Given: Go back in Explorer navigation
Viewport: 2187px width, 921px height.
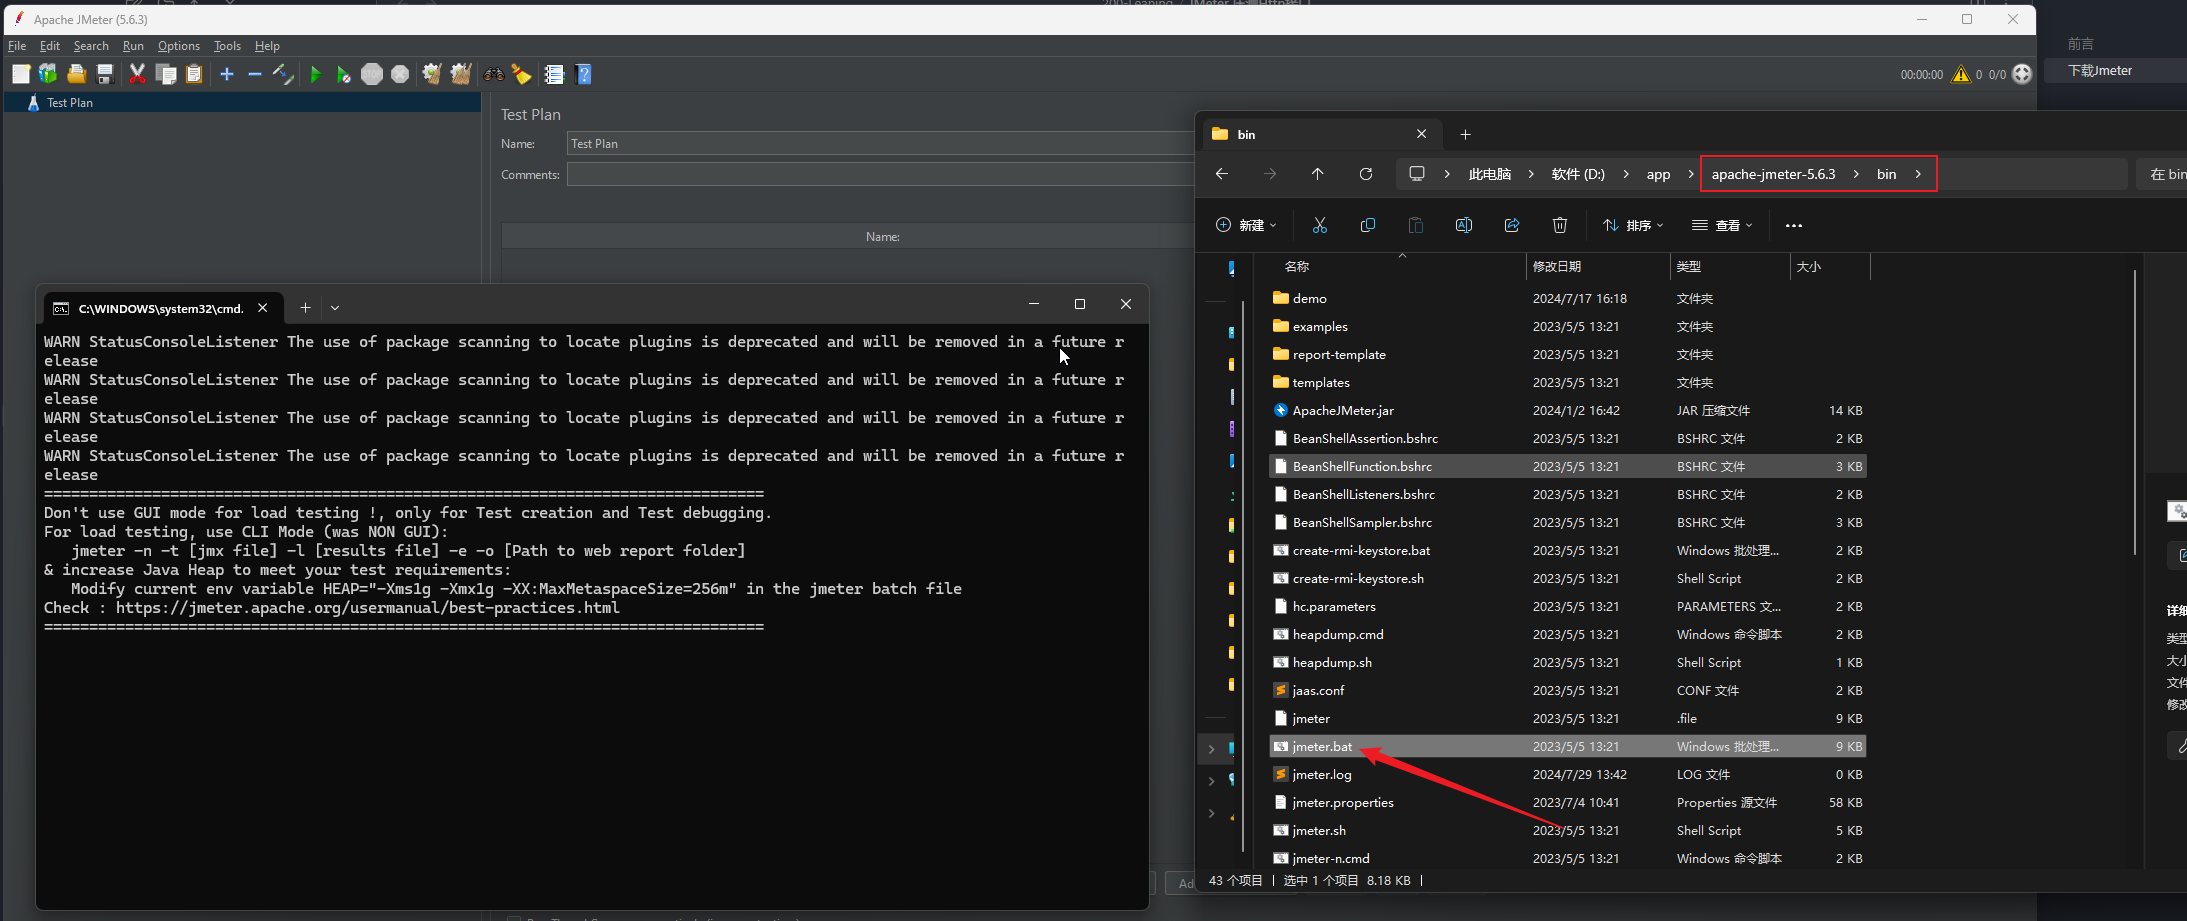Looking at the screenshot, I should [1222, 174].
